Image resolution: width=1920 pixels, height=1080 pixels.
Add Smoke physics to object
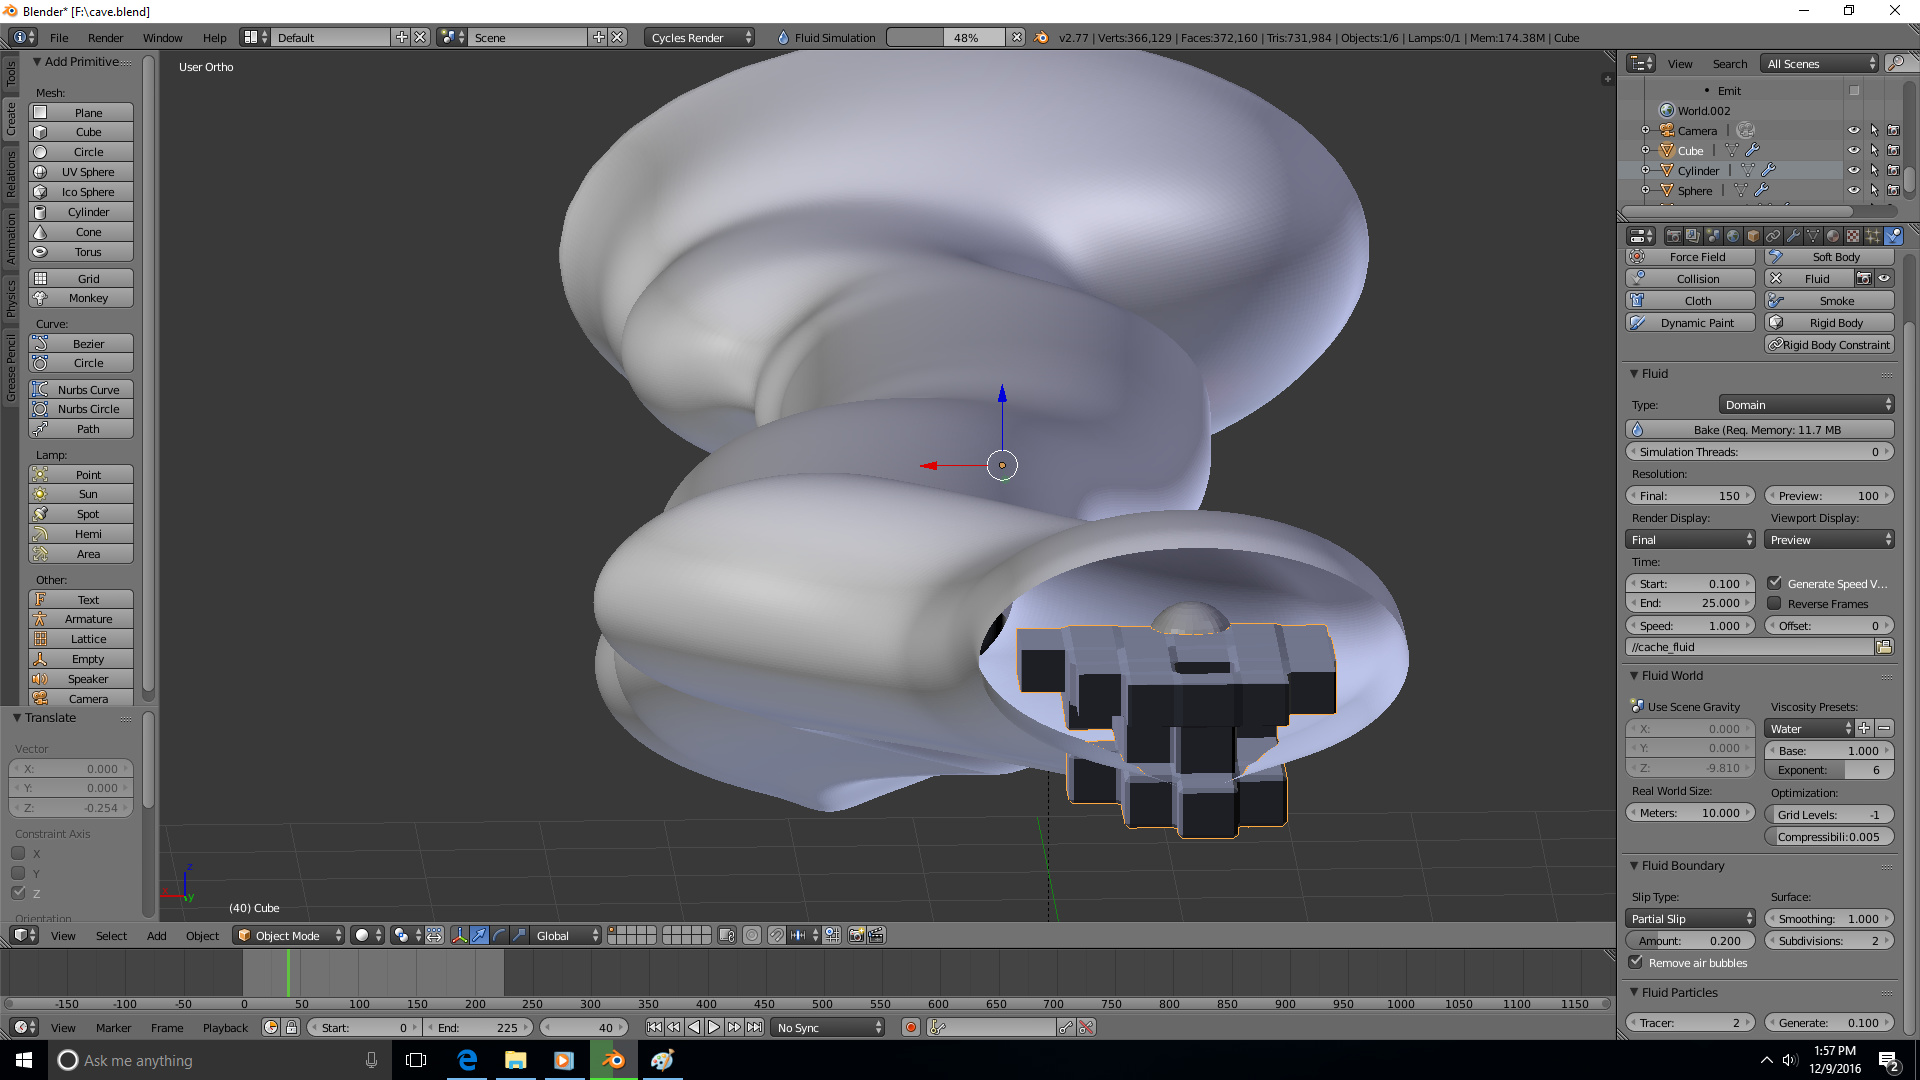(x=1829, y=300)
